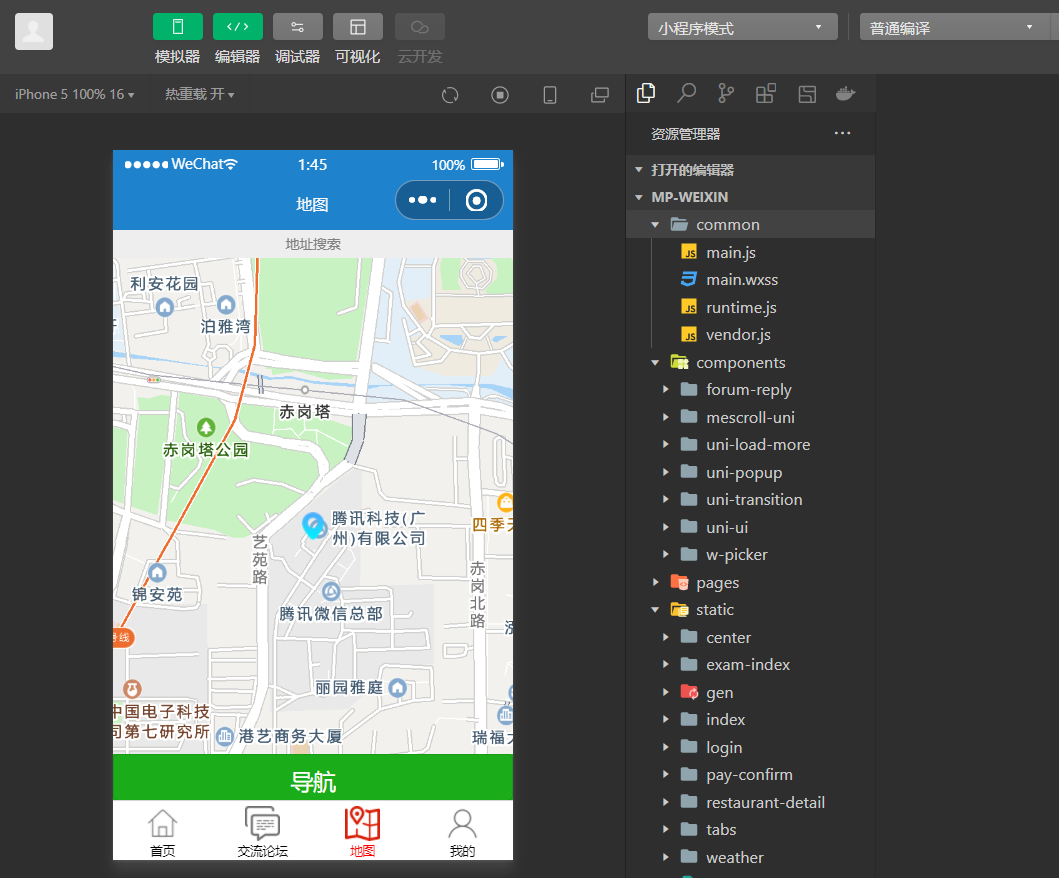The width and height of the screenshot is (1059, 878).
Task: Expand the w-picker folder
Action: click(x=751, y=554)
